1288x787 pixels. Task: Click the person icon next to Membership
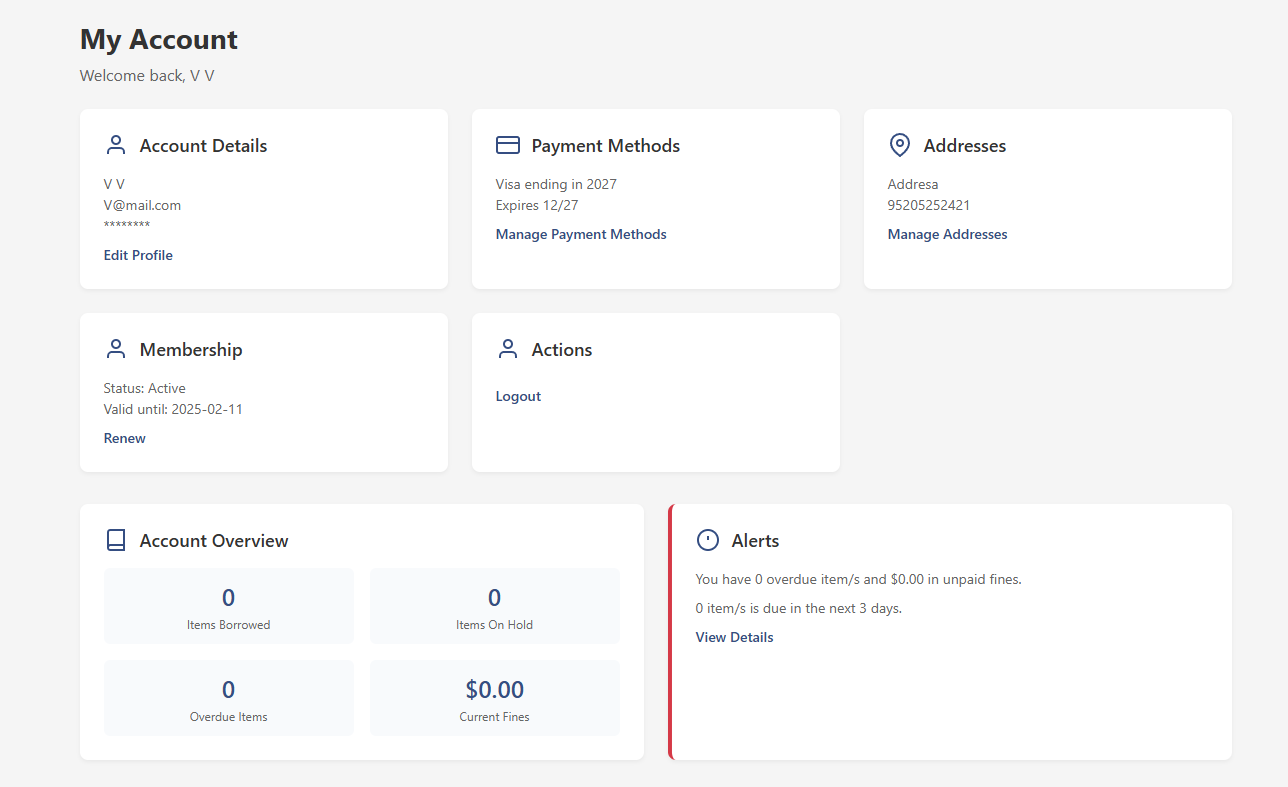pyautogui.click(x=116, y=350)
